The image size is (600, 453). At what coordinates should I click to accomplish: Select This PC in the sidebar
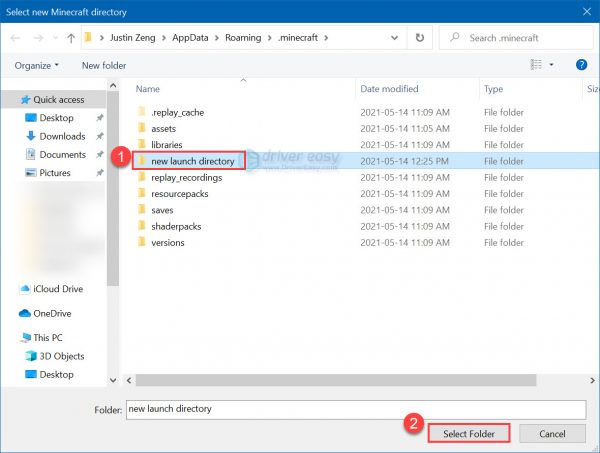[x=47, y=337]
